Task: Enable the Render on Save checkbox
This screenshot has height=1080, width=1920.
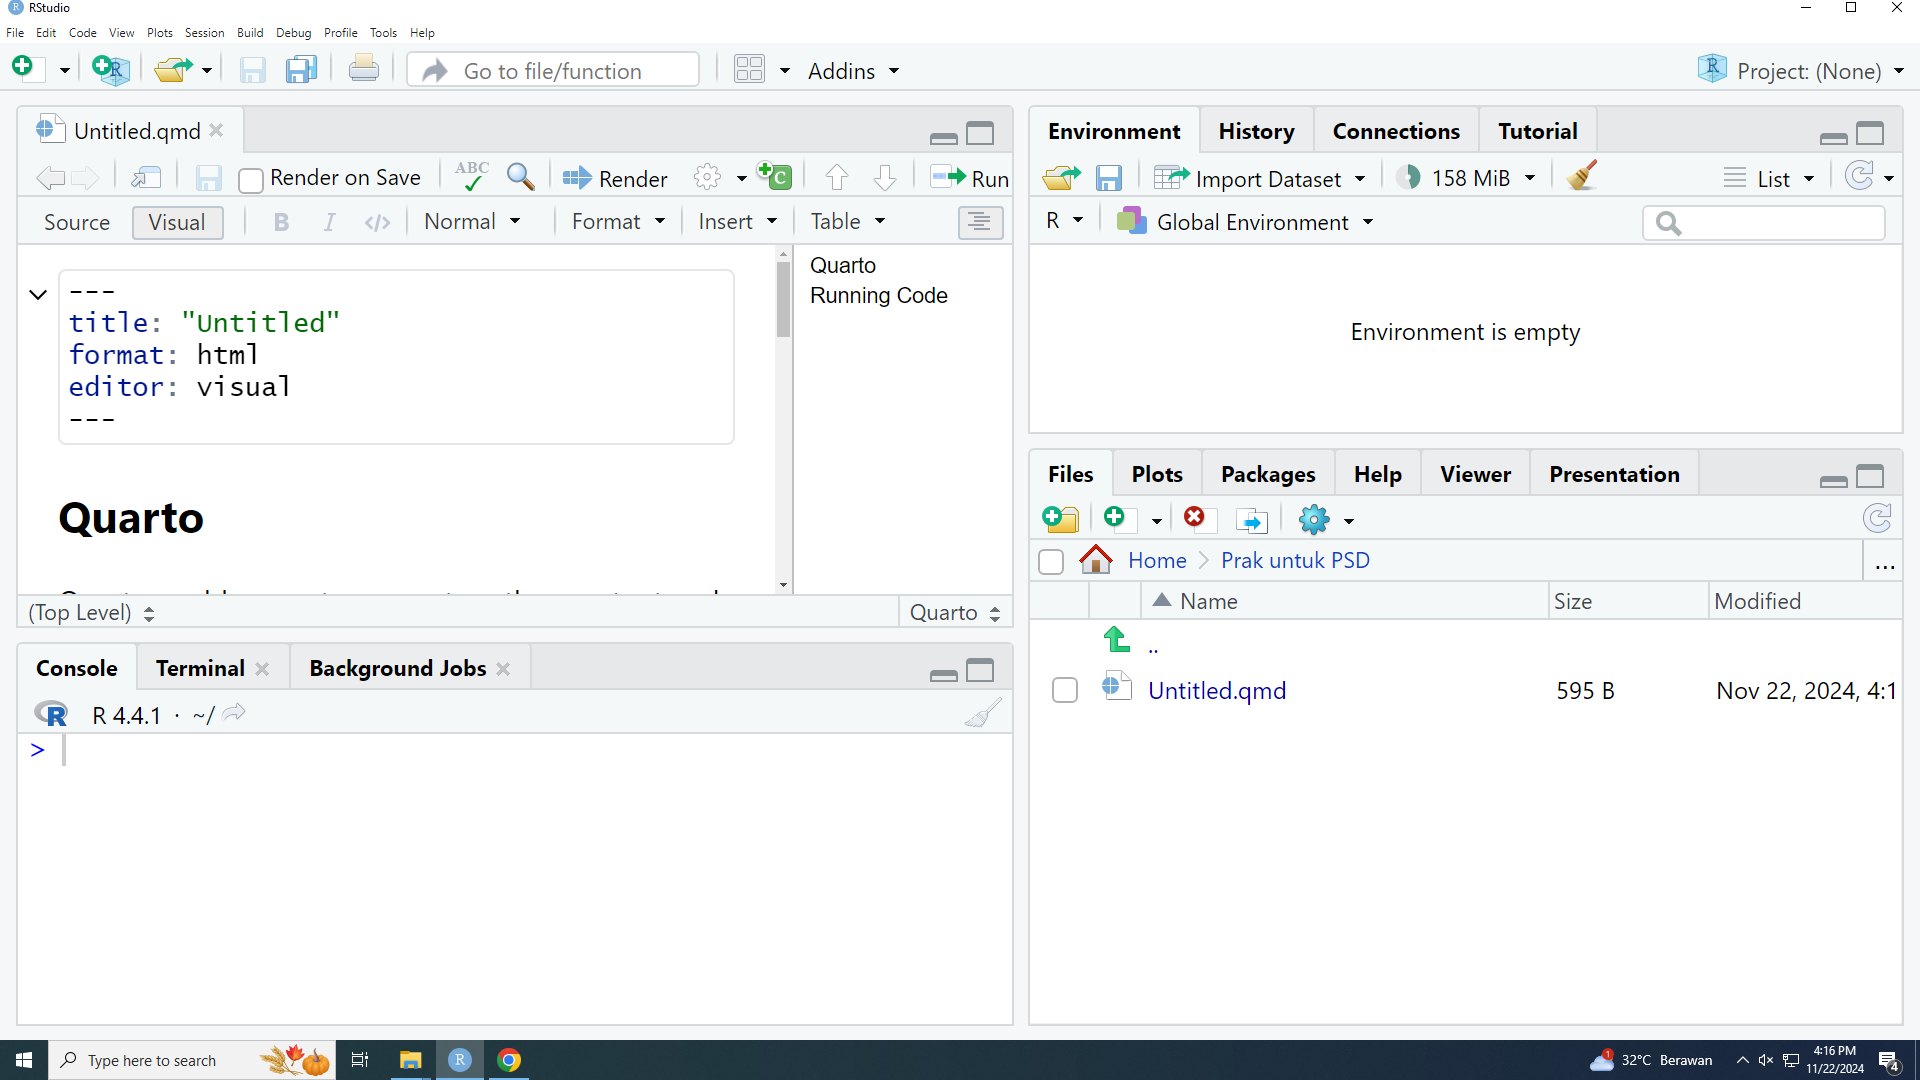Action: [x=251, y=179]
